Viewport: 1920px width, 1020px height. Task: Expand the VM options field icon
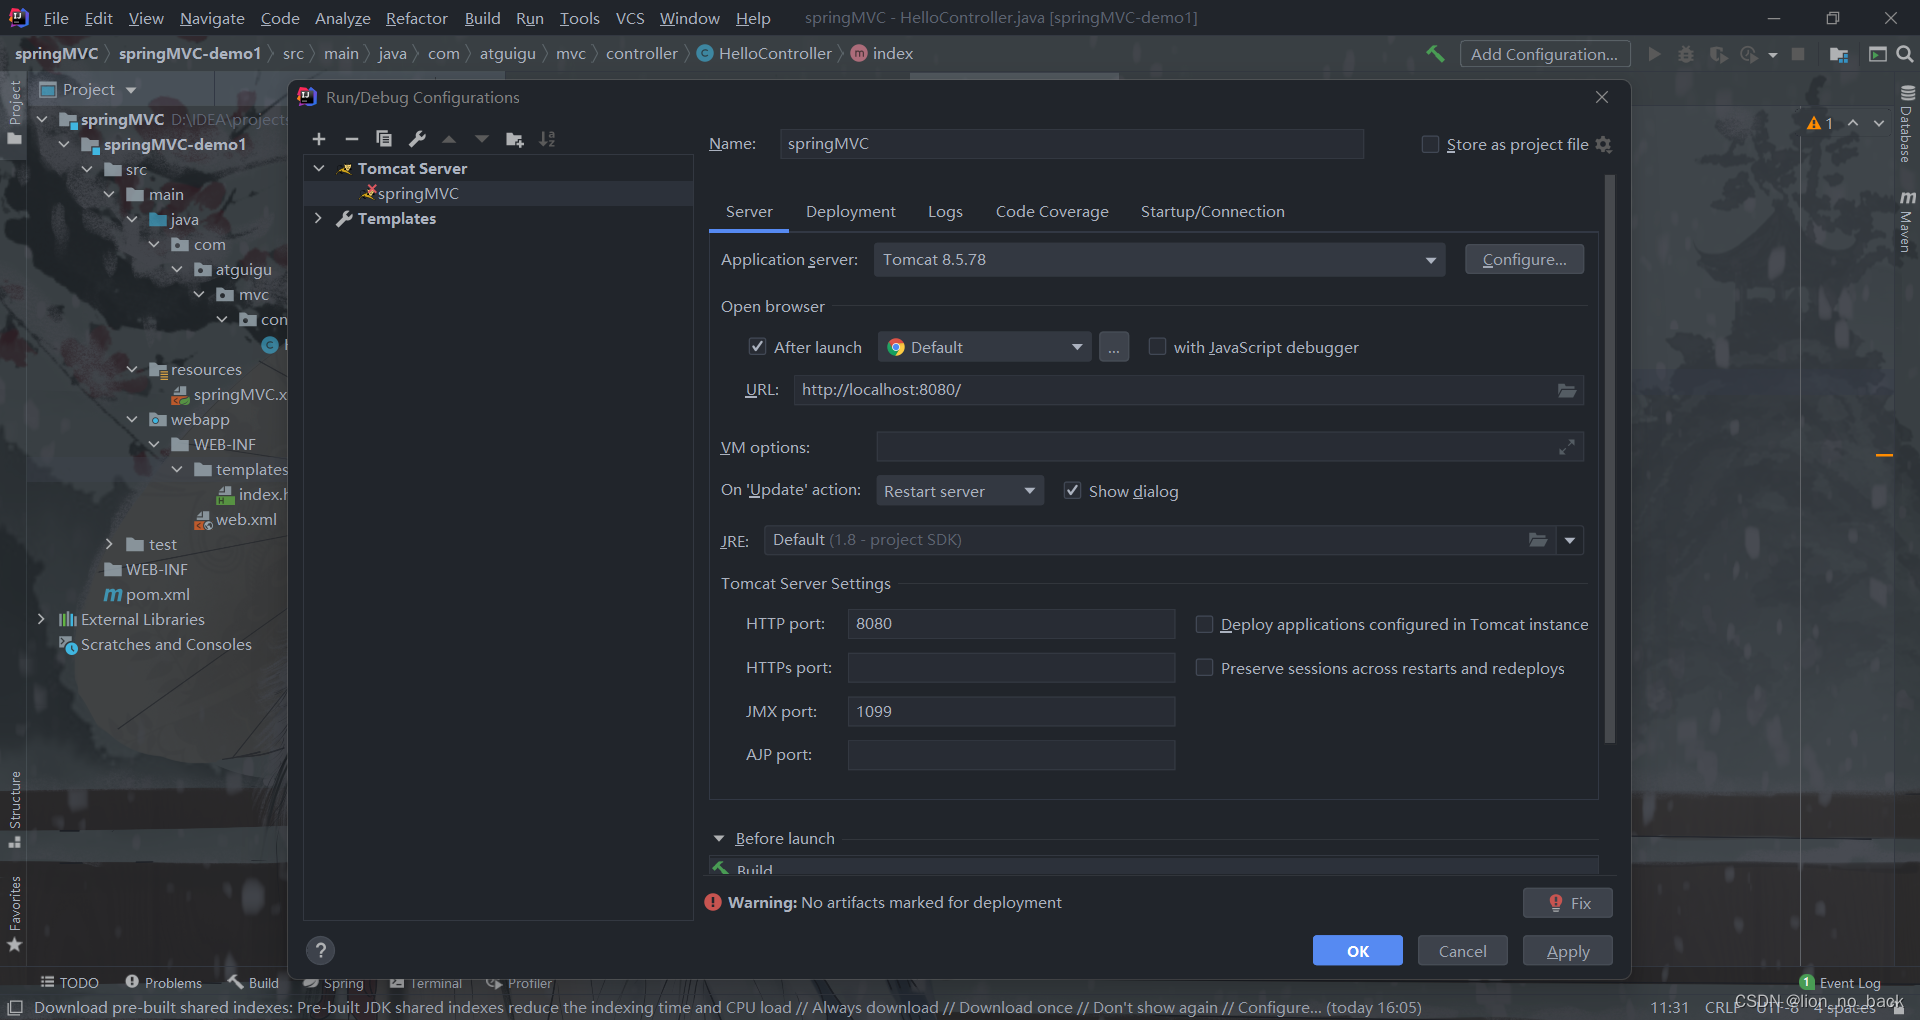(1566, 447)
